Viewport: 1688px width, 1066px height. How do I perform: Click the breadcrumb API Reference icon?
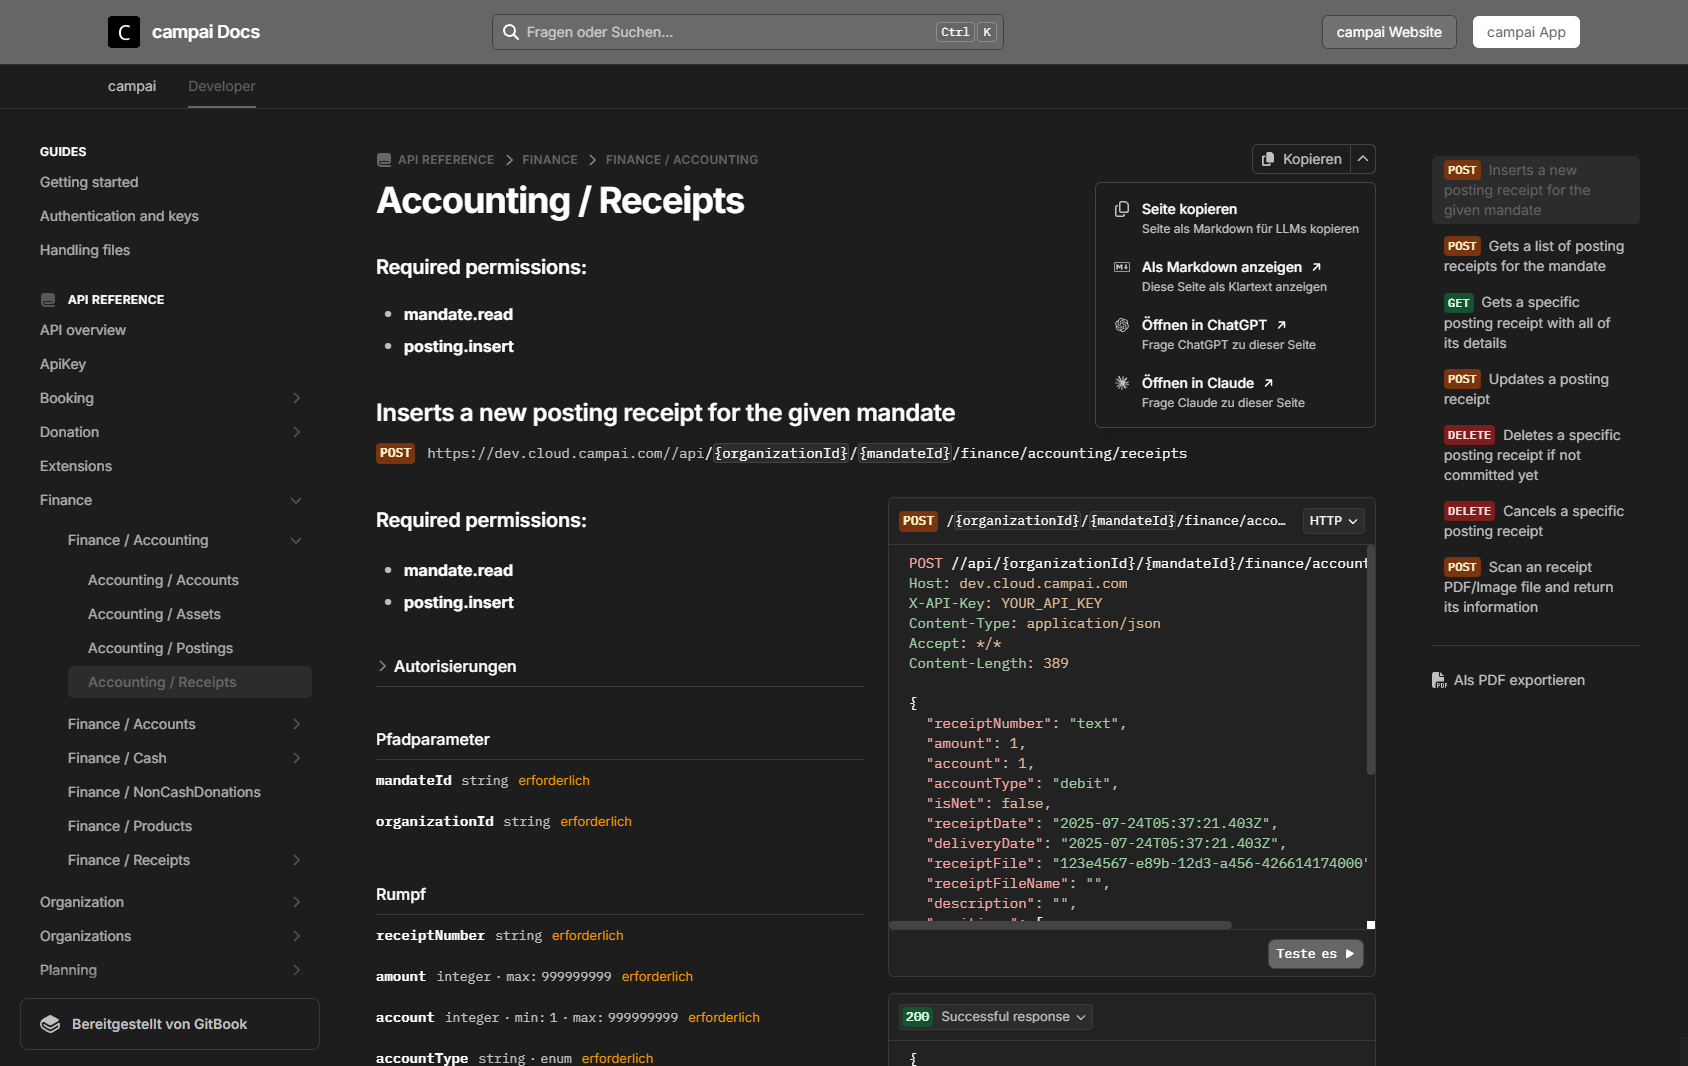pyautogui.click(x=384, y=160)
